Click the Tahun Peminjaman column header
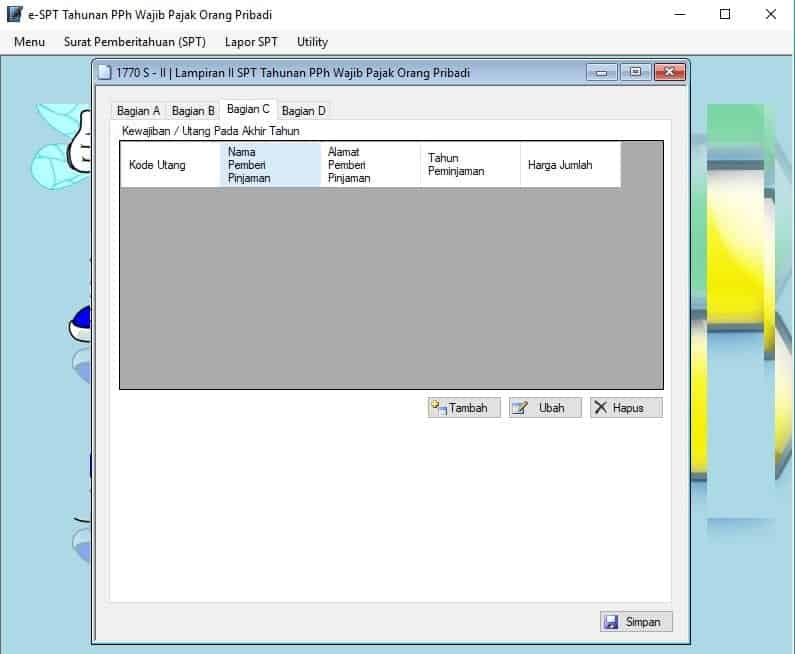 click(x=470, y=165)
